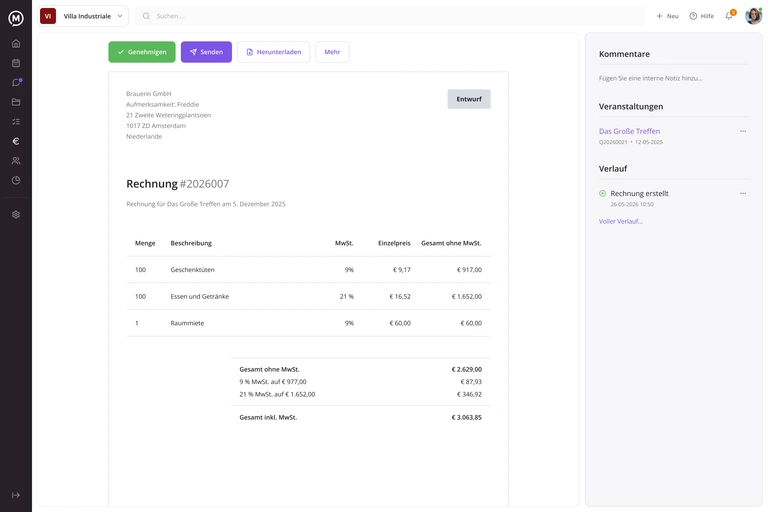Click the search magnifier icon

pos(146,16)
